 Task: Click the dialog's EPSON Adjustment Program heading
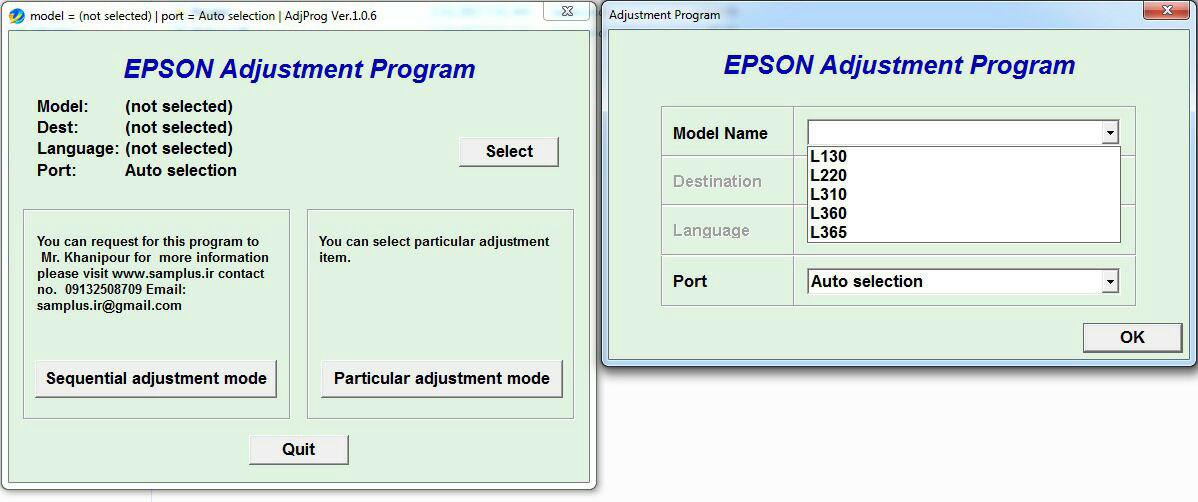899,65
